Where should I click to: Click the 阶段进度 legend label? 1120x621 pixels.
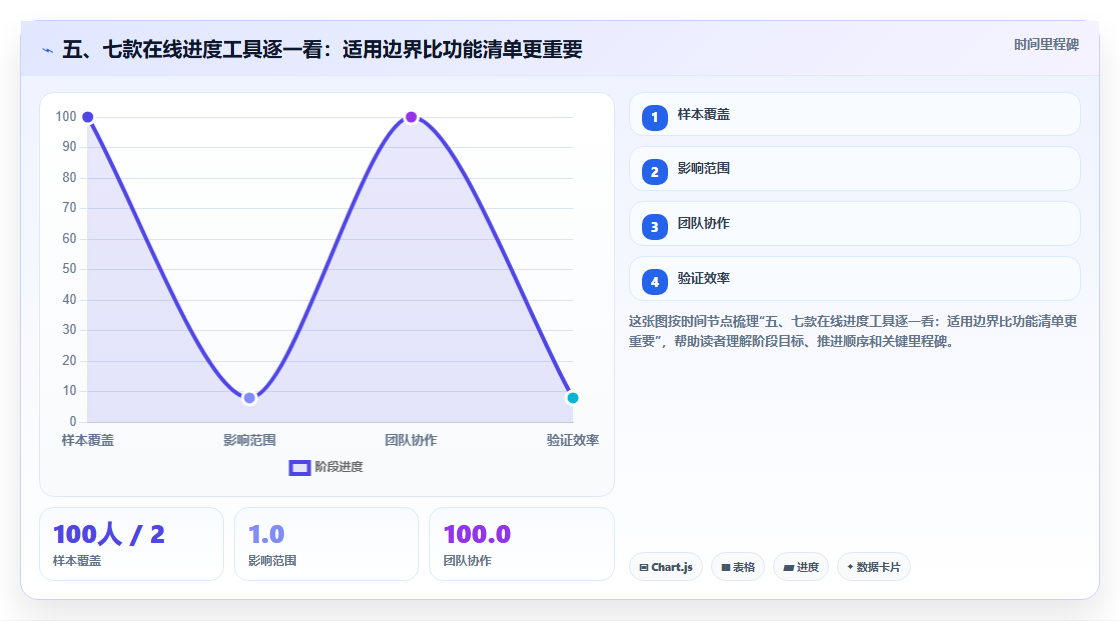pyautogui.click(x=339, y=467)
